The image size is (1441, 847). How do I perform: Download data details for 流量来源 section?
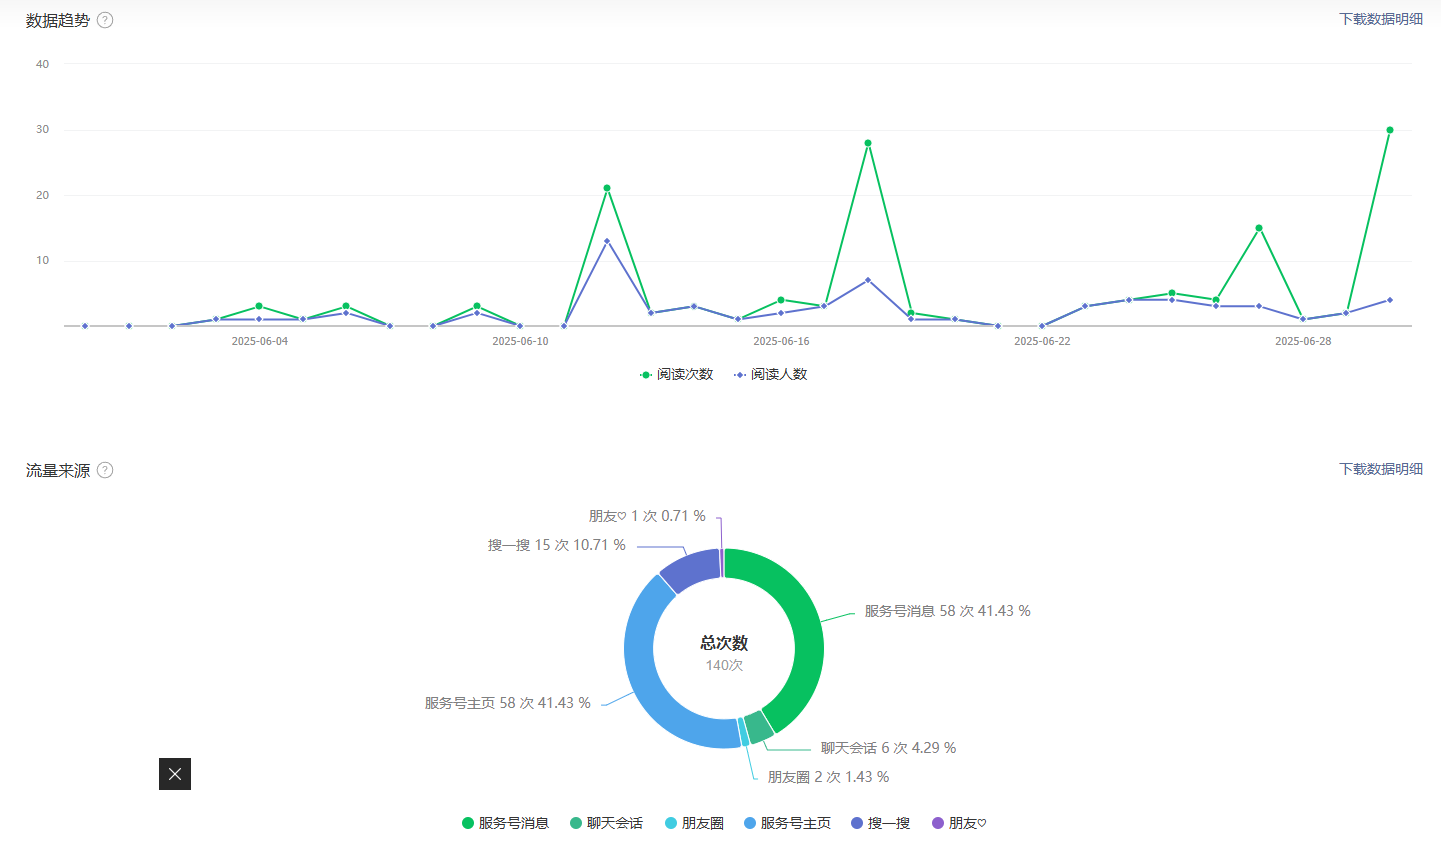pos(1380,469)
